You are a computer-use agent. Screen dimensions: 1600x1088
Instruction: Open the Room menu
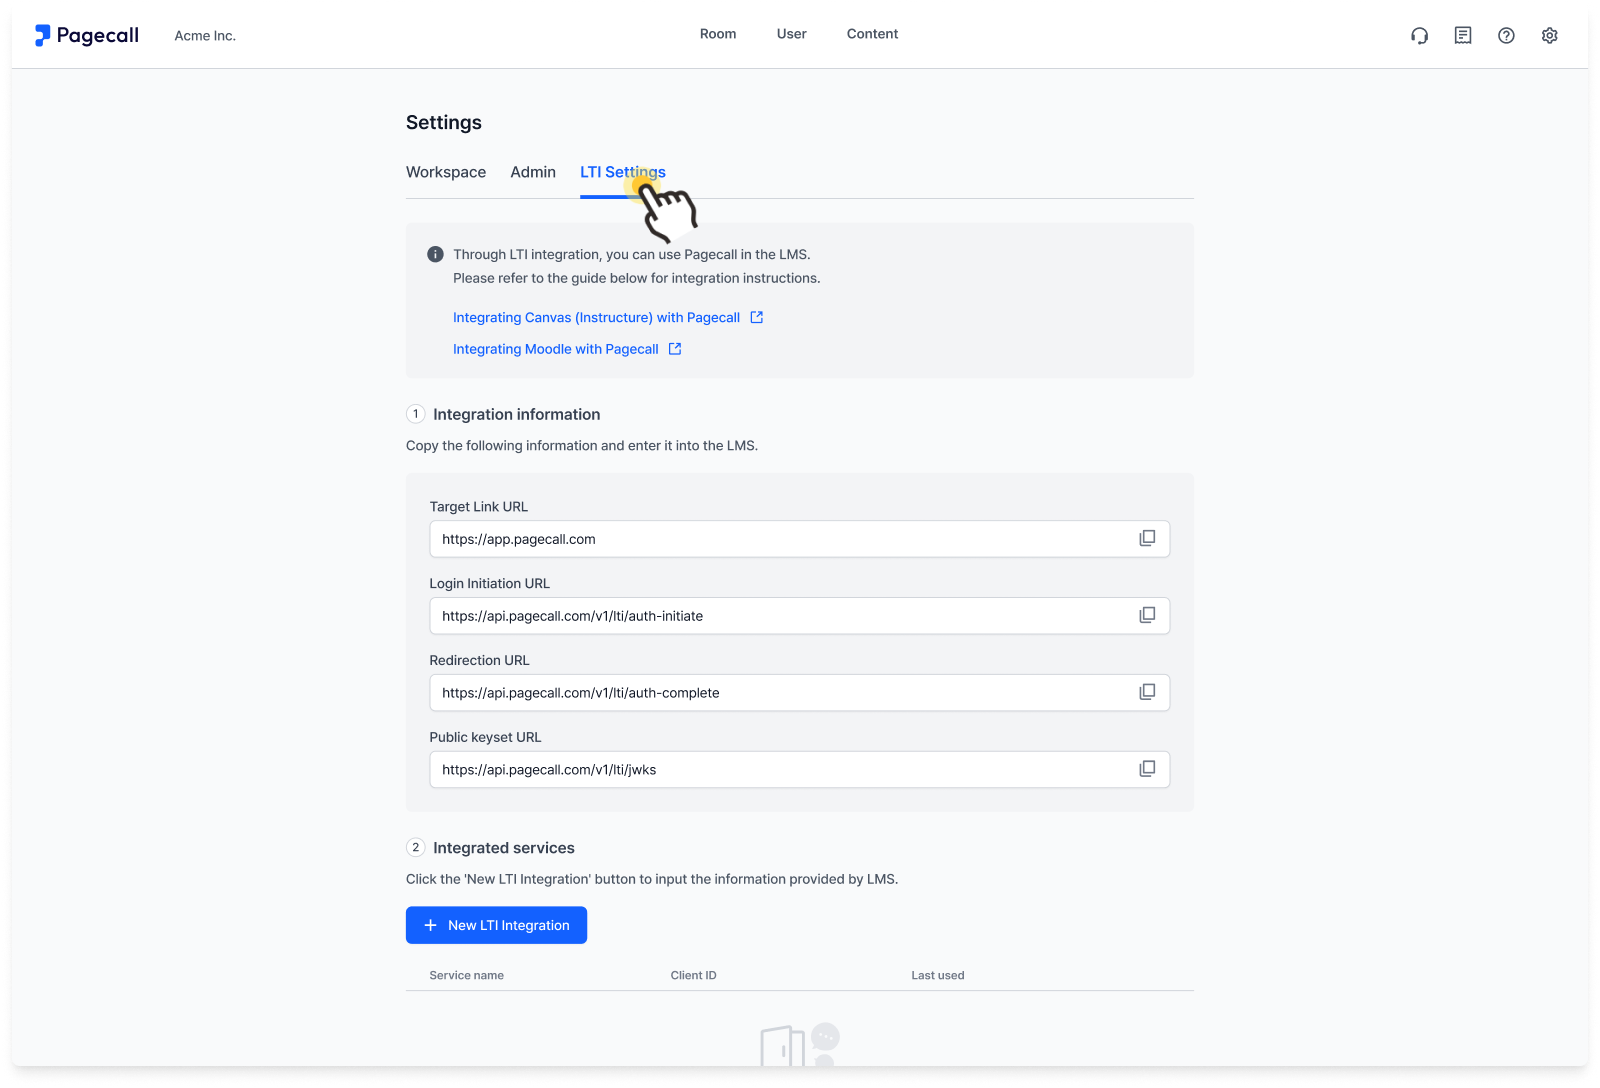pyautogui.click(x=718, y=34)
